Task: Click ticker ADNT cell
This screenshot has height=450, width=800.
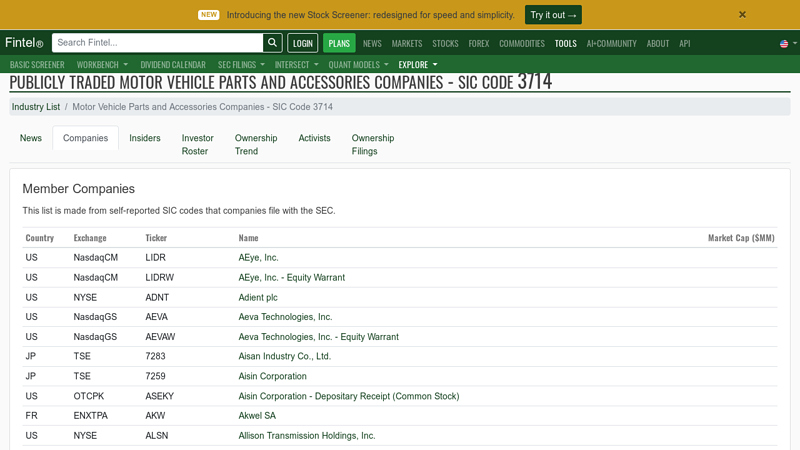Action: pyautogui.click(x=157, y=297)
